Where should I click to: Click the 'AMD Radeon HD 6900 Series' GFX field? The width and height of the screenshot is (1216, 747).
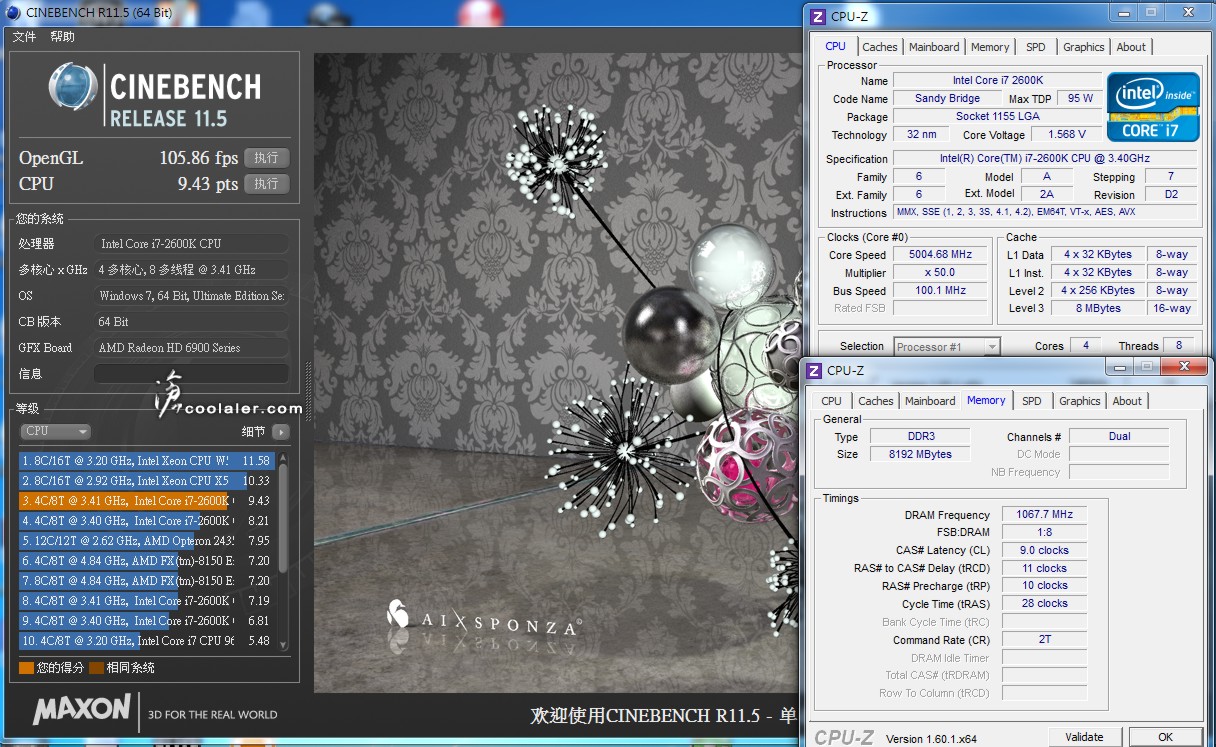[x=191, y=347]
